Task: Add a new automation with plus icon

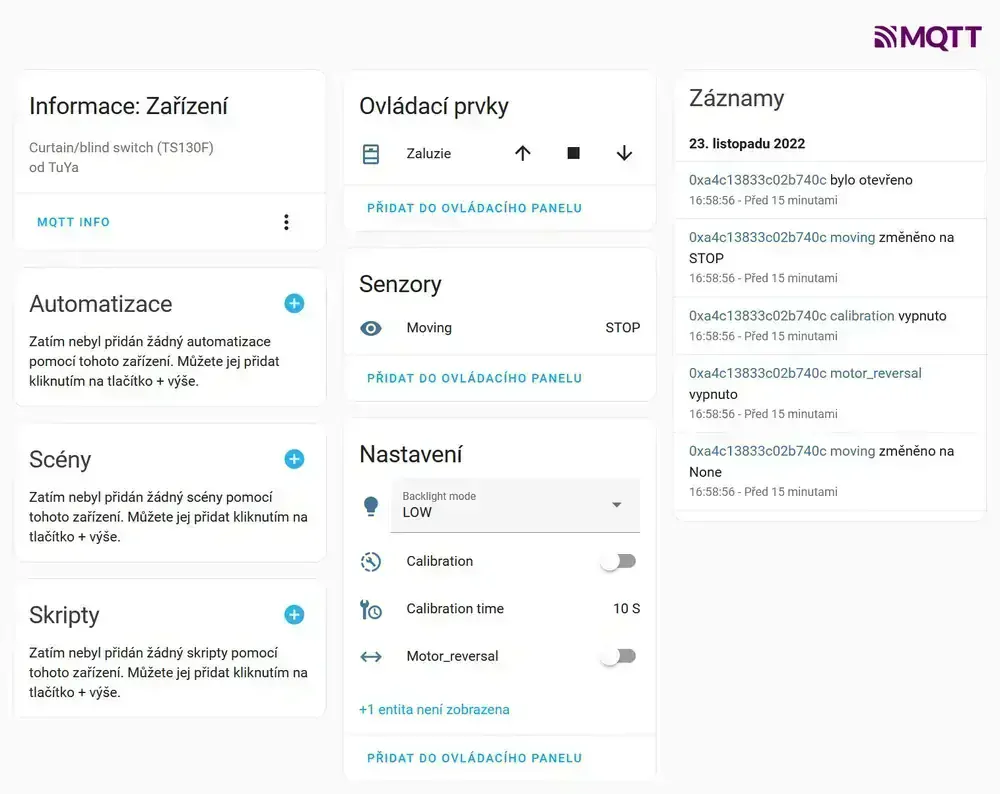Action: click(294, 303)
